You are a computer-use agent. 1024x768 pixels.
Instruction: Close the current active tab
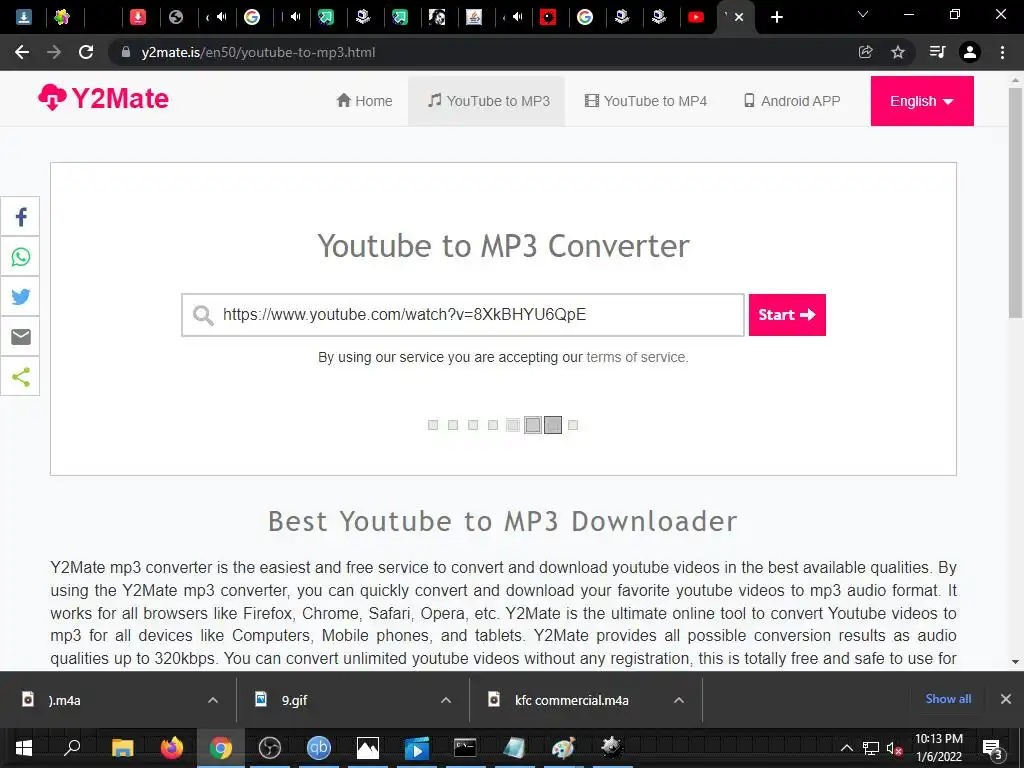pyautogui.click(x=739, y=17)
